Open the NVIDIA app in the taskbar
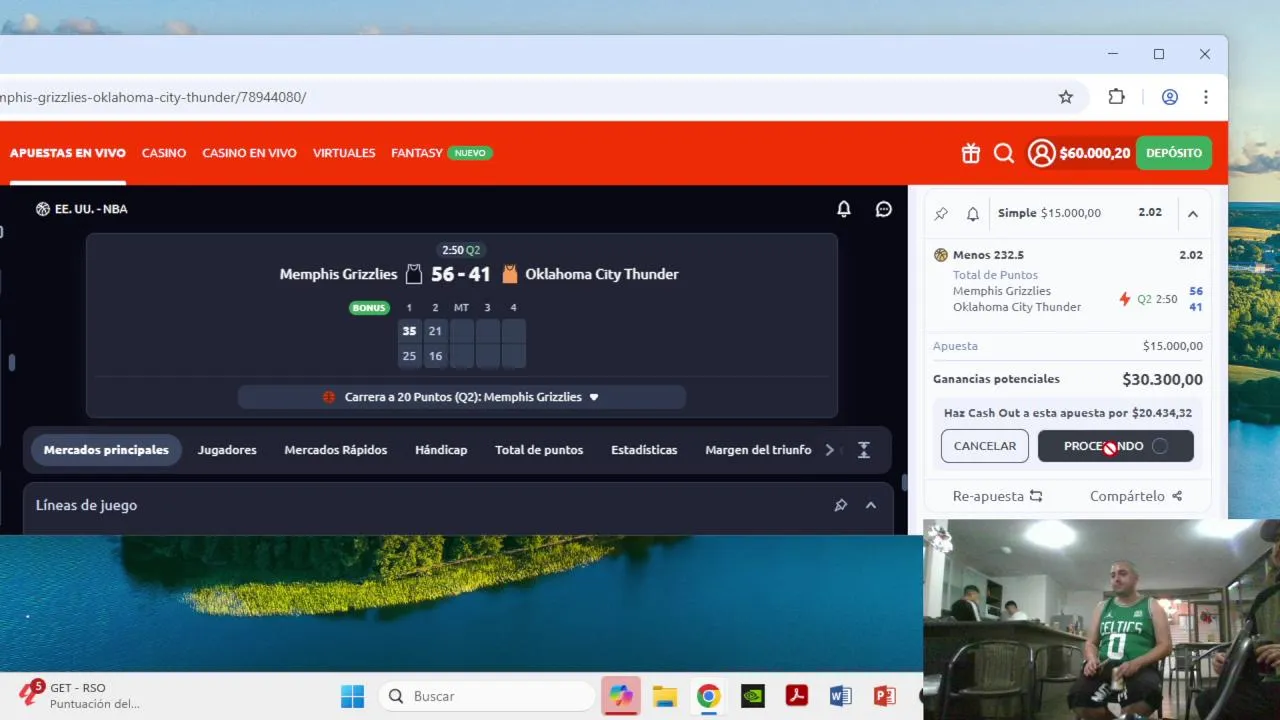1280x720 pixels. click(753, 696)
